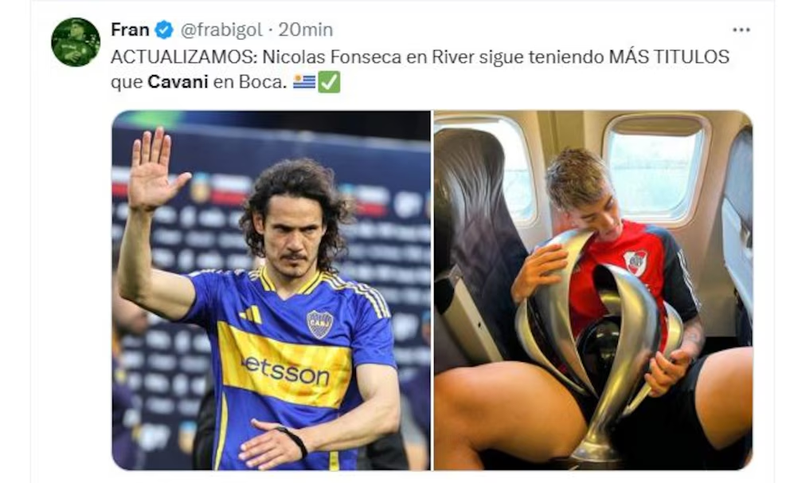Open the three-dot more options menu

(741, 30)
